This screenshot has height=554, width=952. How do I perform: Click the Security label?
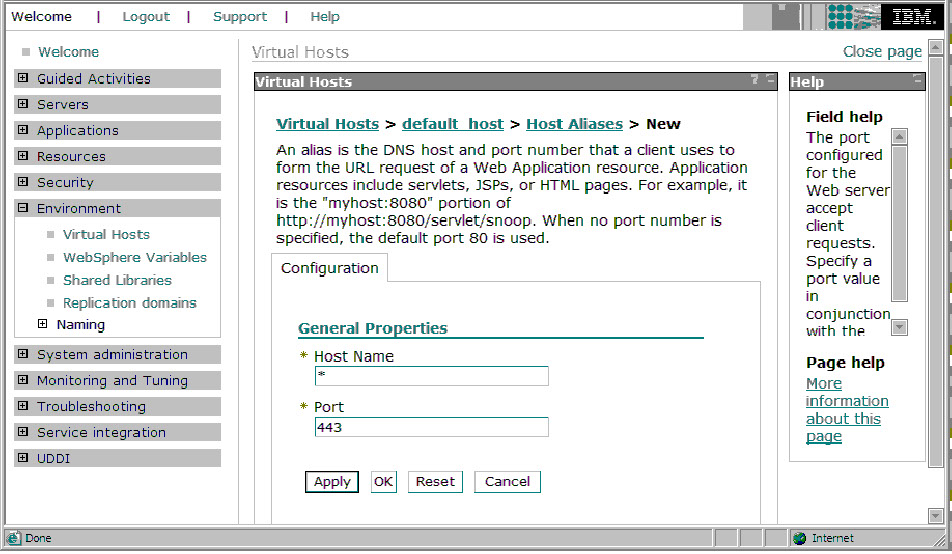[x=65, y=182]
